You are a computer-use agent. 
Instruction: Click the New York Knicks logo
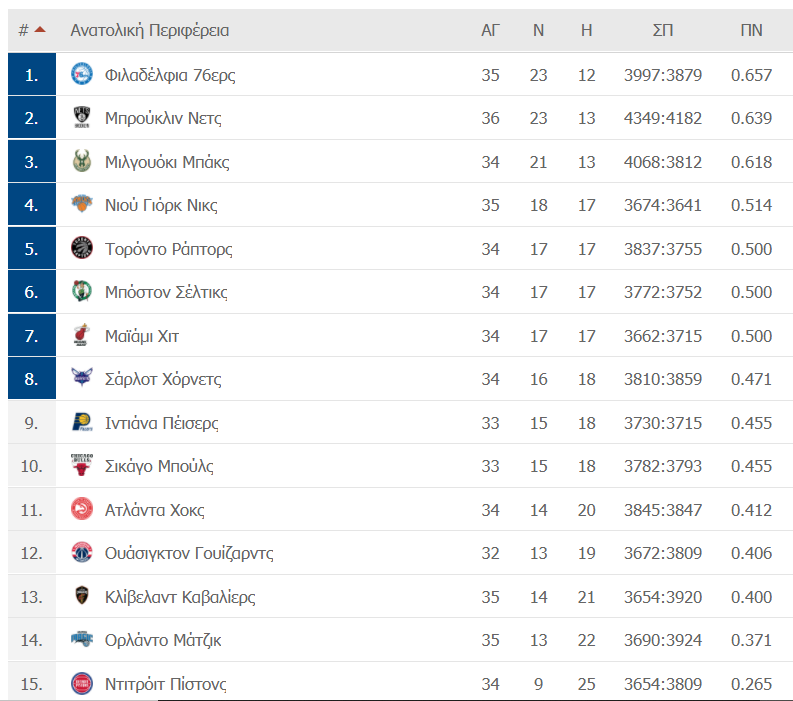(x=81, y=204)
